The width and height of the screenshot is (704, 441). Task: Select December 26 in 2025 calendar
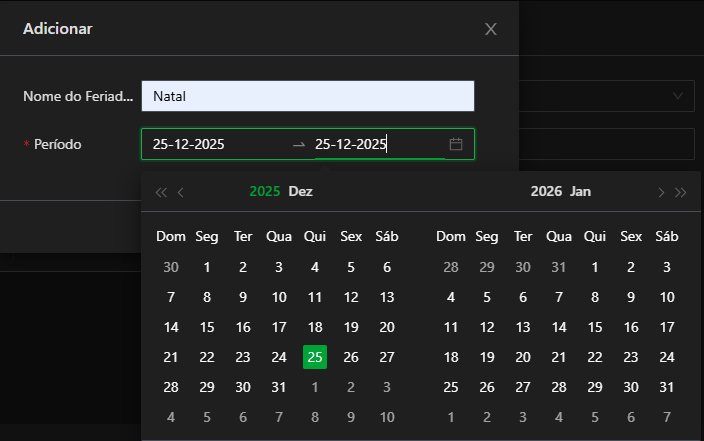pyautogui.click(x=351, y=357)
